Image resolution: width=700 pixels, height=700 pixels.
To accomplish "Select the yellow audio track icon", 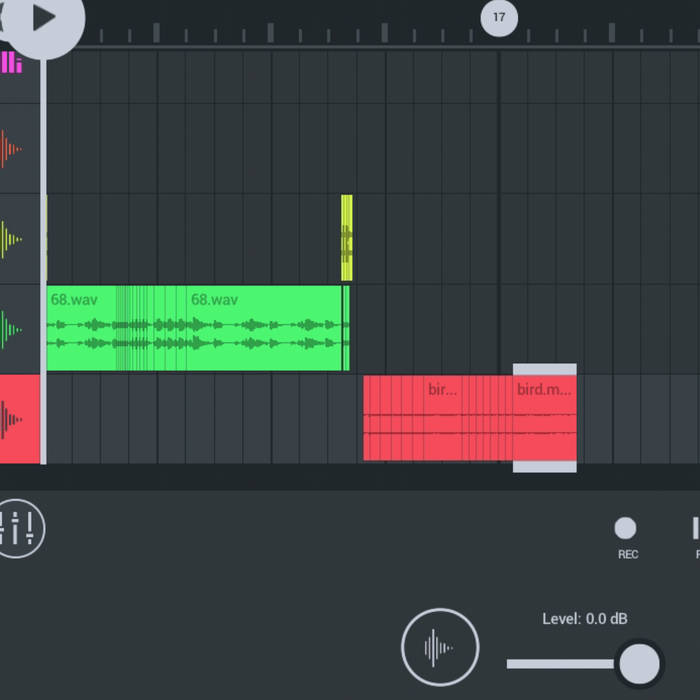I will click(x=12, y=239).
